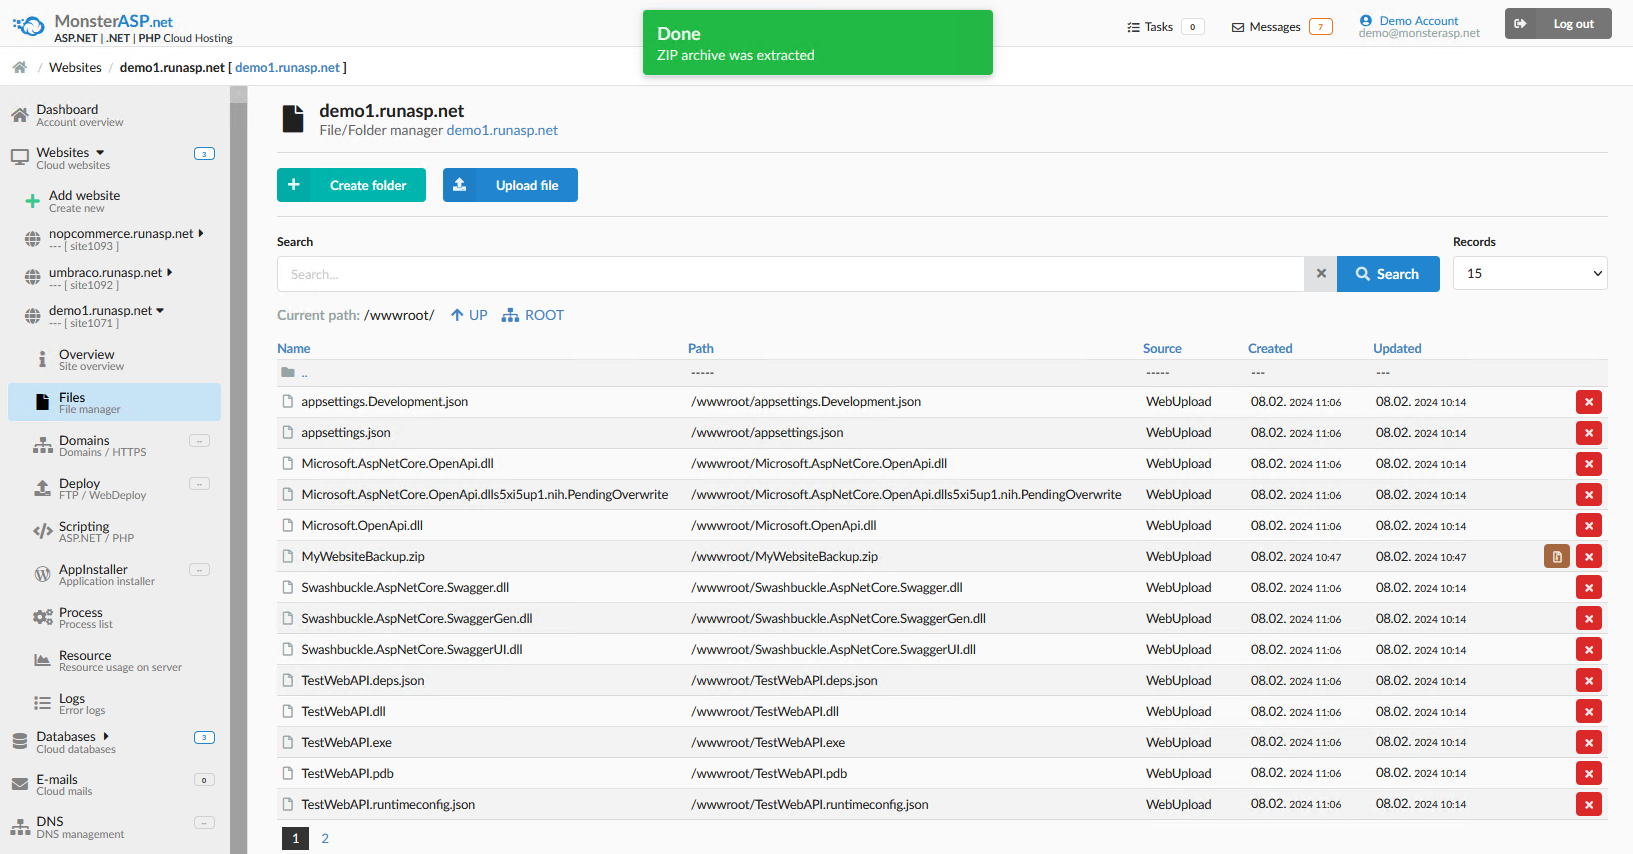Select the TestWebAPI.deps.json file name
The width and height of the screenshot is (1633, 854).
[363, 681]
